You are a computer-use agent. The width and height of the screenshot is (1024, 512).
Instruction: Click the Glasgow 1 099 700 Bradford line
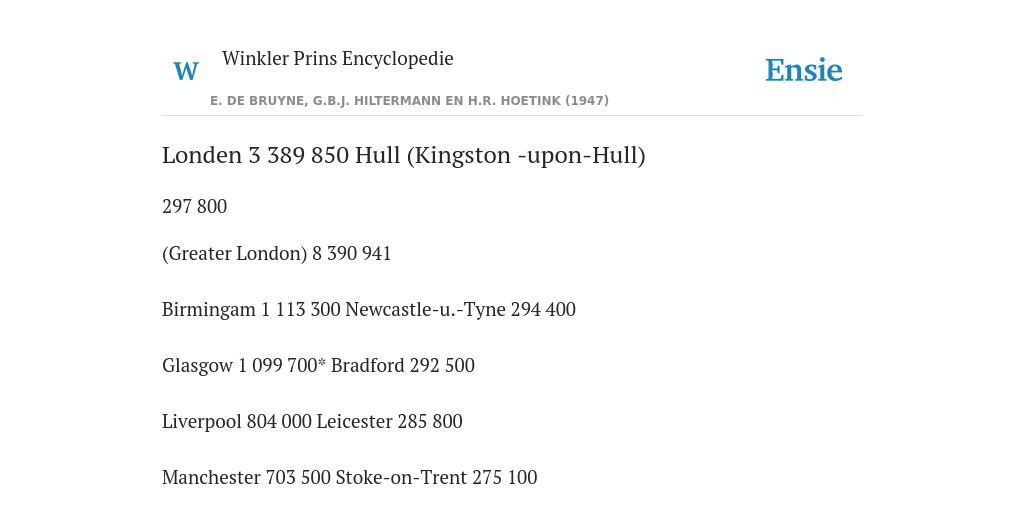point(318,366)
